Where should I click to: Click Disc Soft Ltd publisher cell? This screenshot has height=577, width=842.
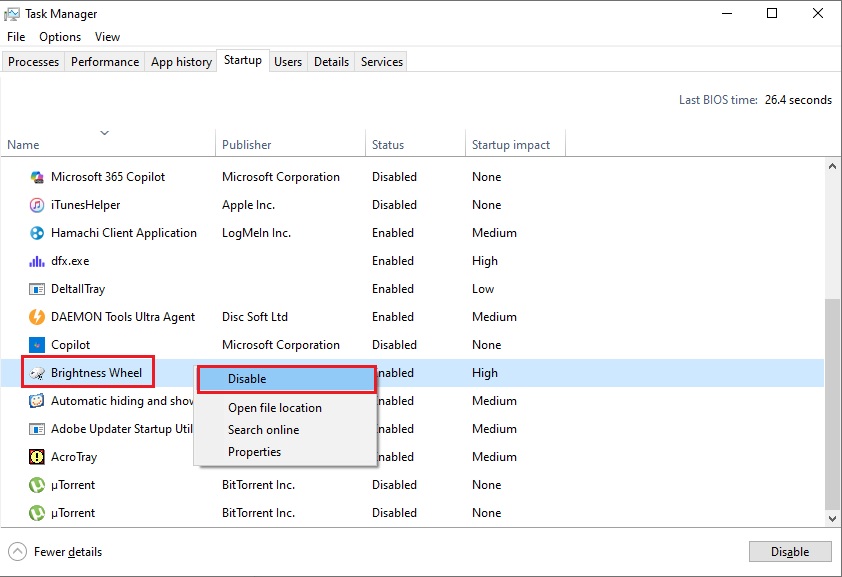pyautogui.click(x=255, y=317)
